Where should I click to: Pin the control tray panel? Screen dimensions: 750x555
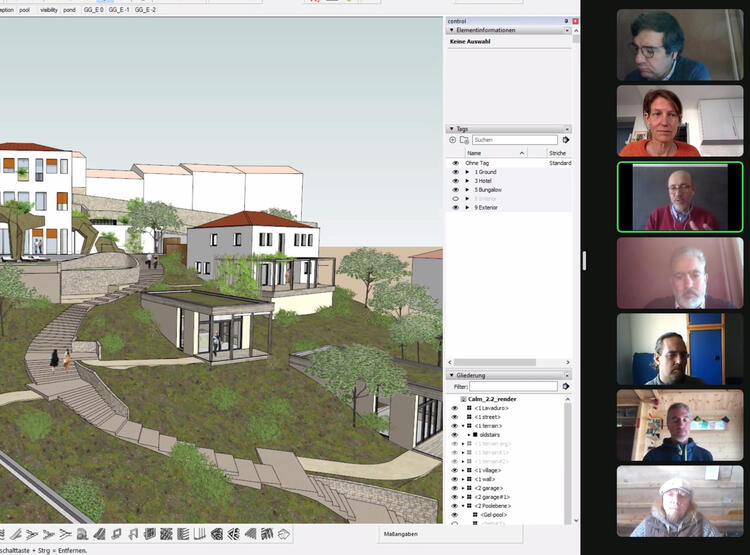(x=566, y=20)
